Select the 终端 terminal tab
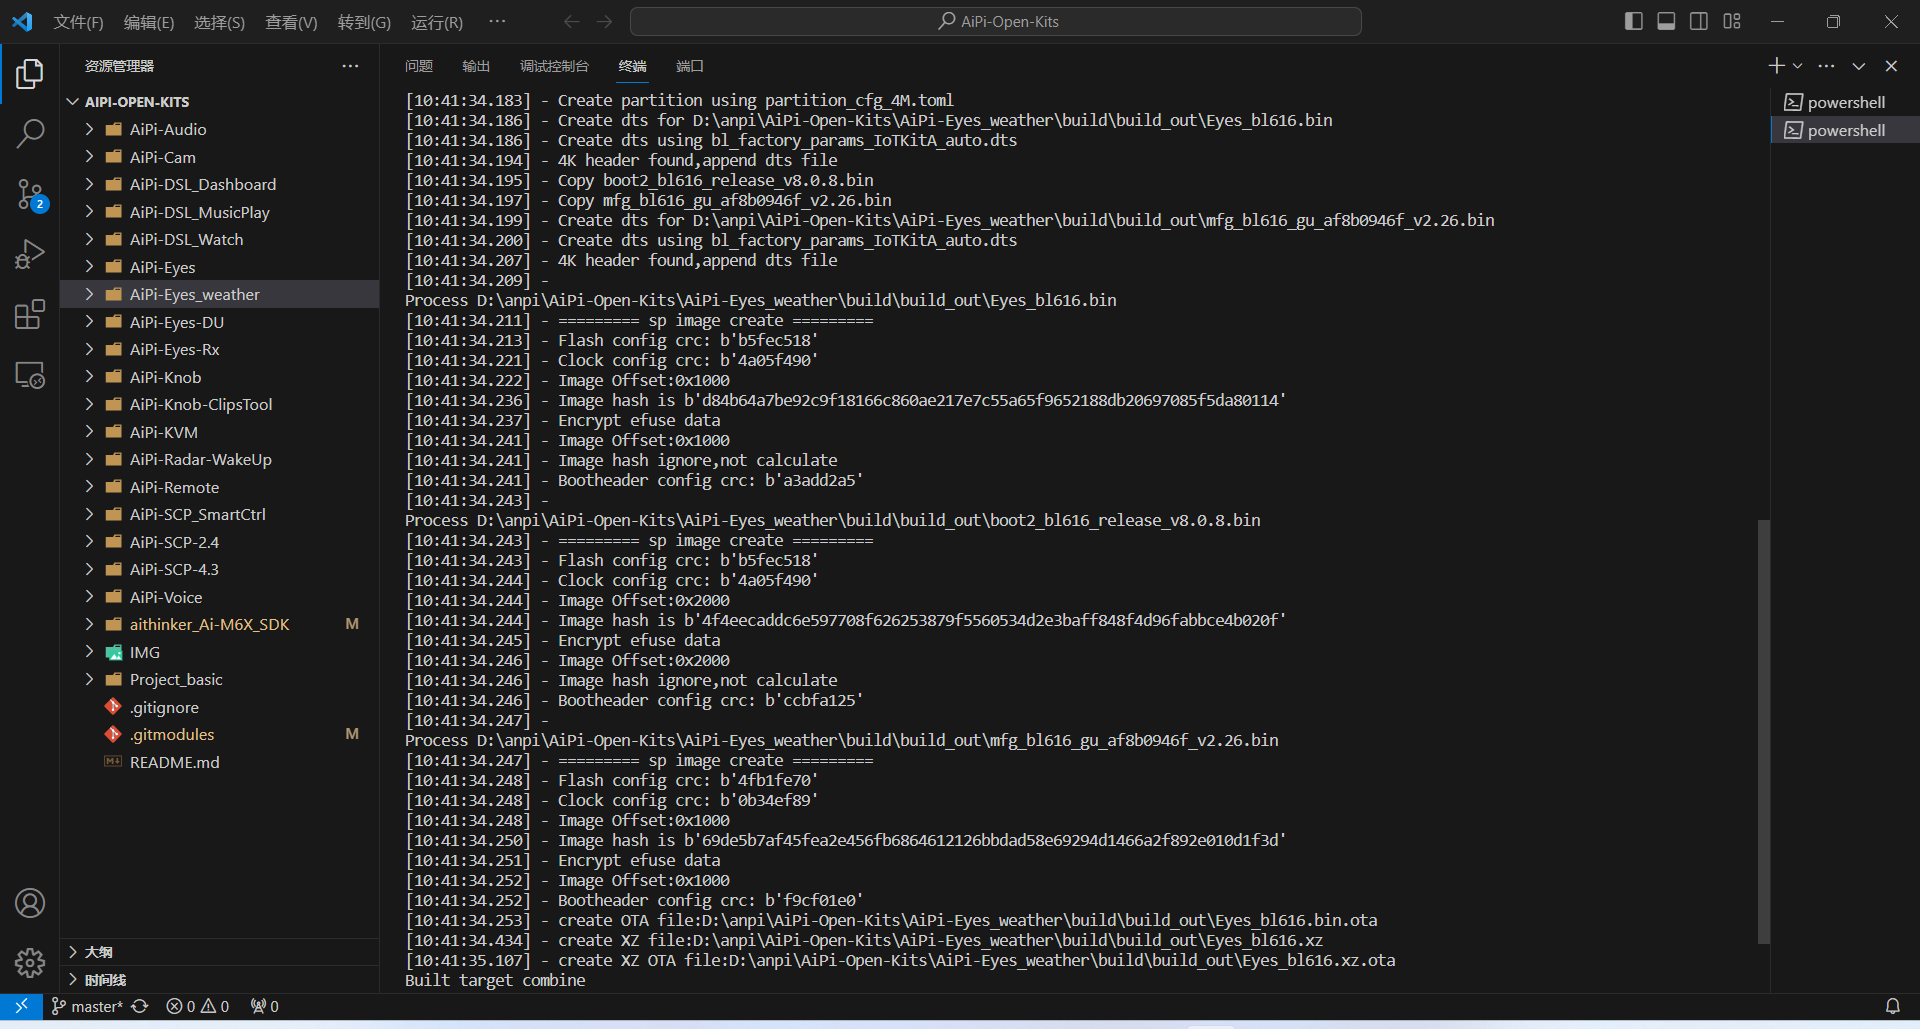 pyautogui.click(x=632, y=66)
